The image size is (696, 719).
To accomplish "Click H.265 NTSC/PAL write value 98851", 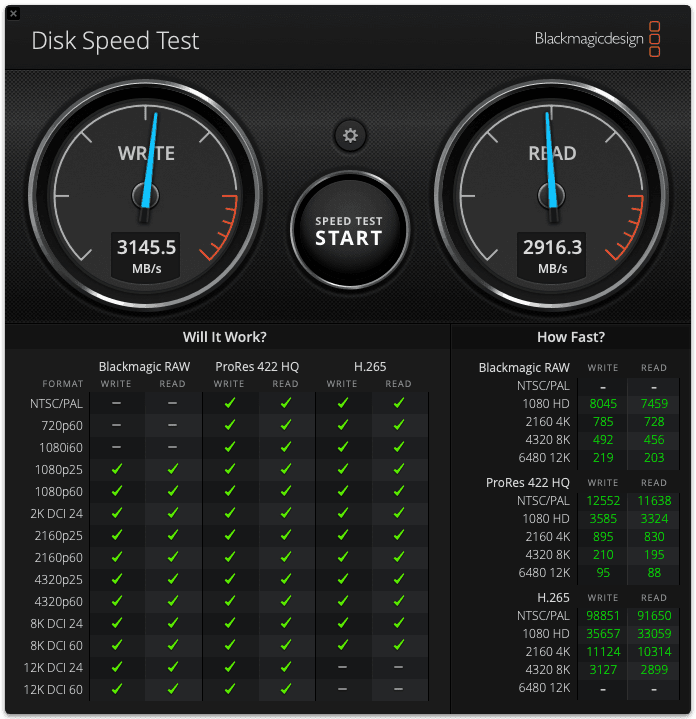I will 603,616.
